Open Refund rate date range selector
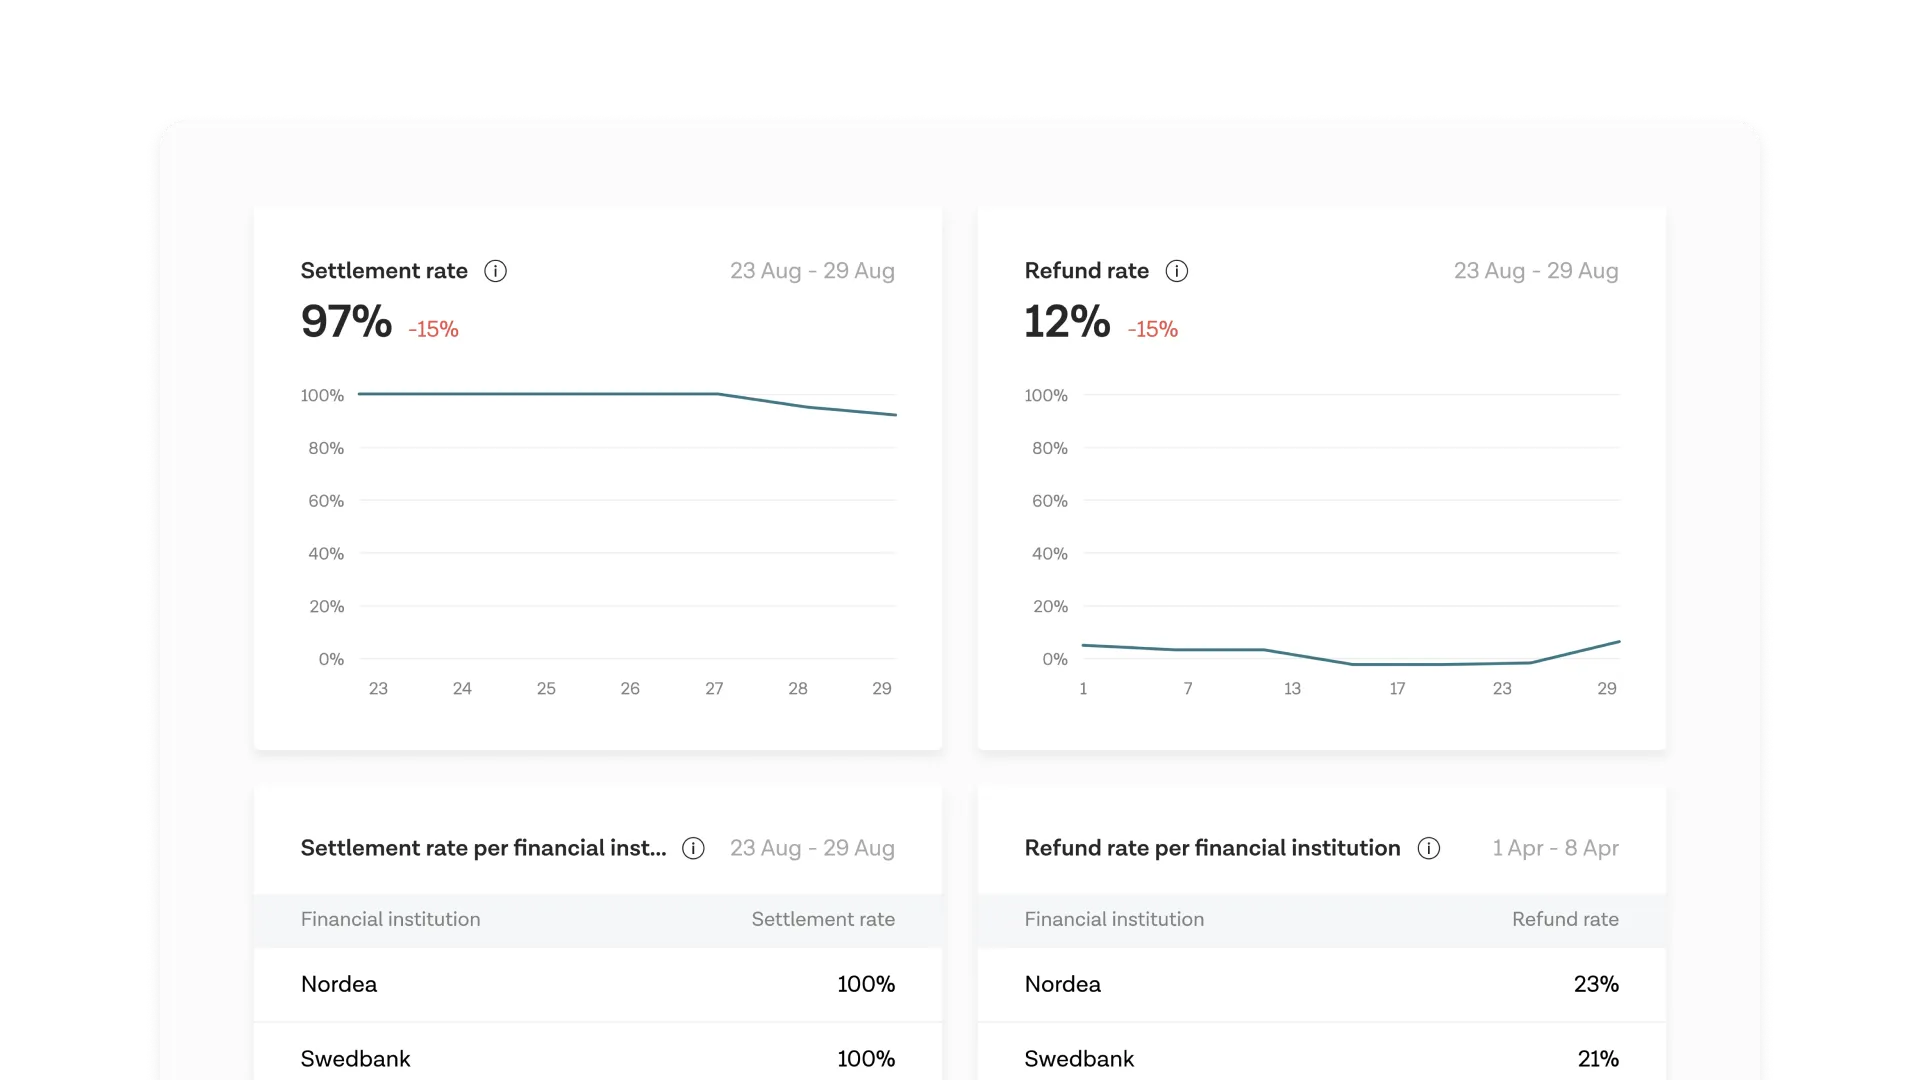Image resolution: width=1920 pixels, height=1080 pixels. pos(1535,271)
